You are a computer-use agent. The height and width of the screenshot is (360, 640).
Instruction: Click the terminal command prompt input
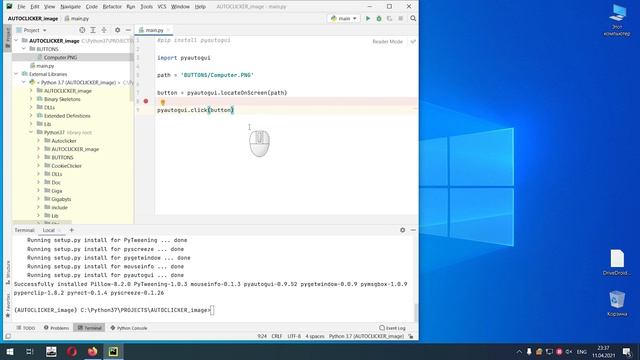point(212,310)
